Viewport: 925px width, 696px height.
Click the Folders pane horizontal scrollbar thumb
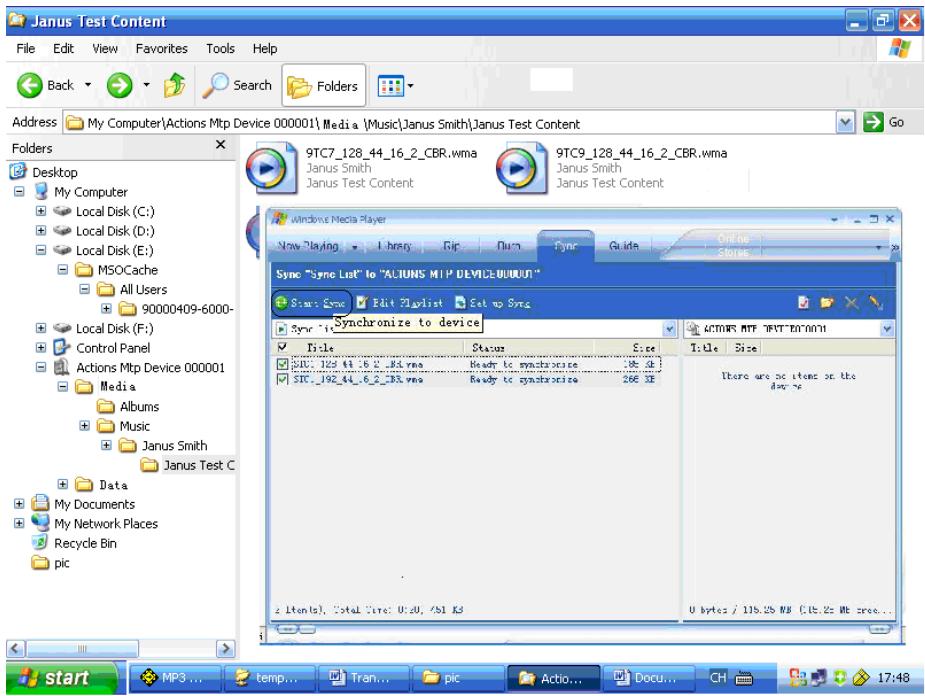click(x=82, y=649)
